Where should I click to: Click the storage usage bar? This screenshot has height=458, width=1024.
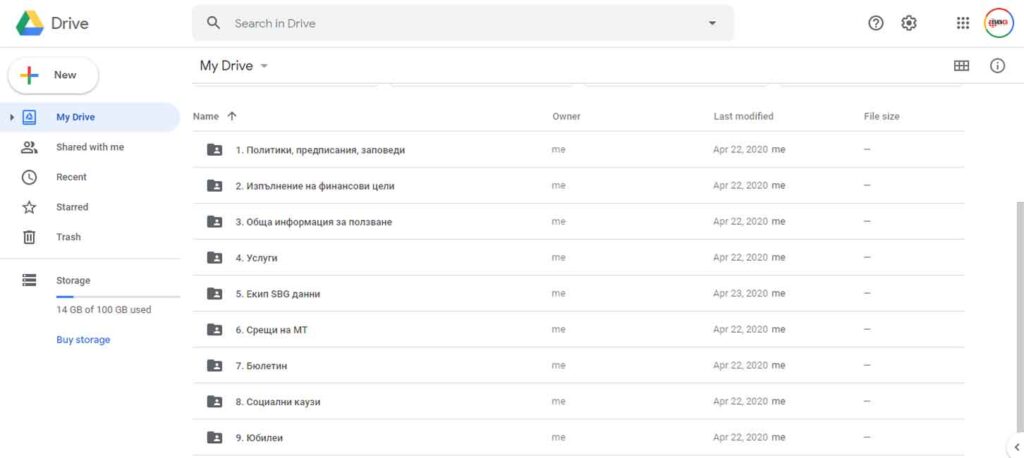pyautogui.click(x=118, y=297)
